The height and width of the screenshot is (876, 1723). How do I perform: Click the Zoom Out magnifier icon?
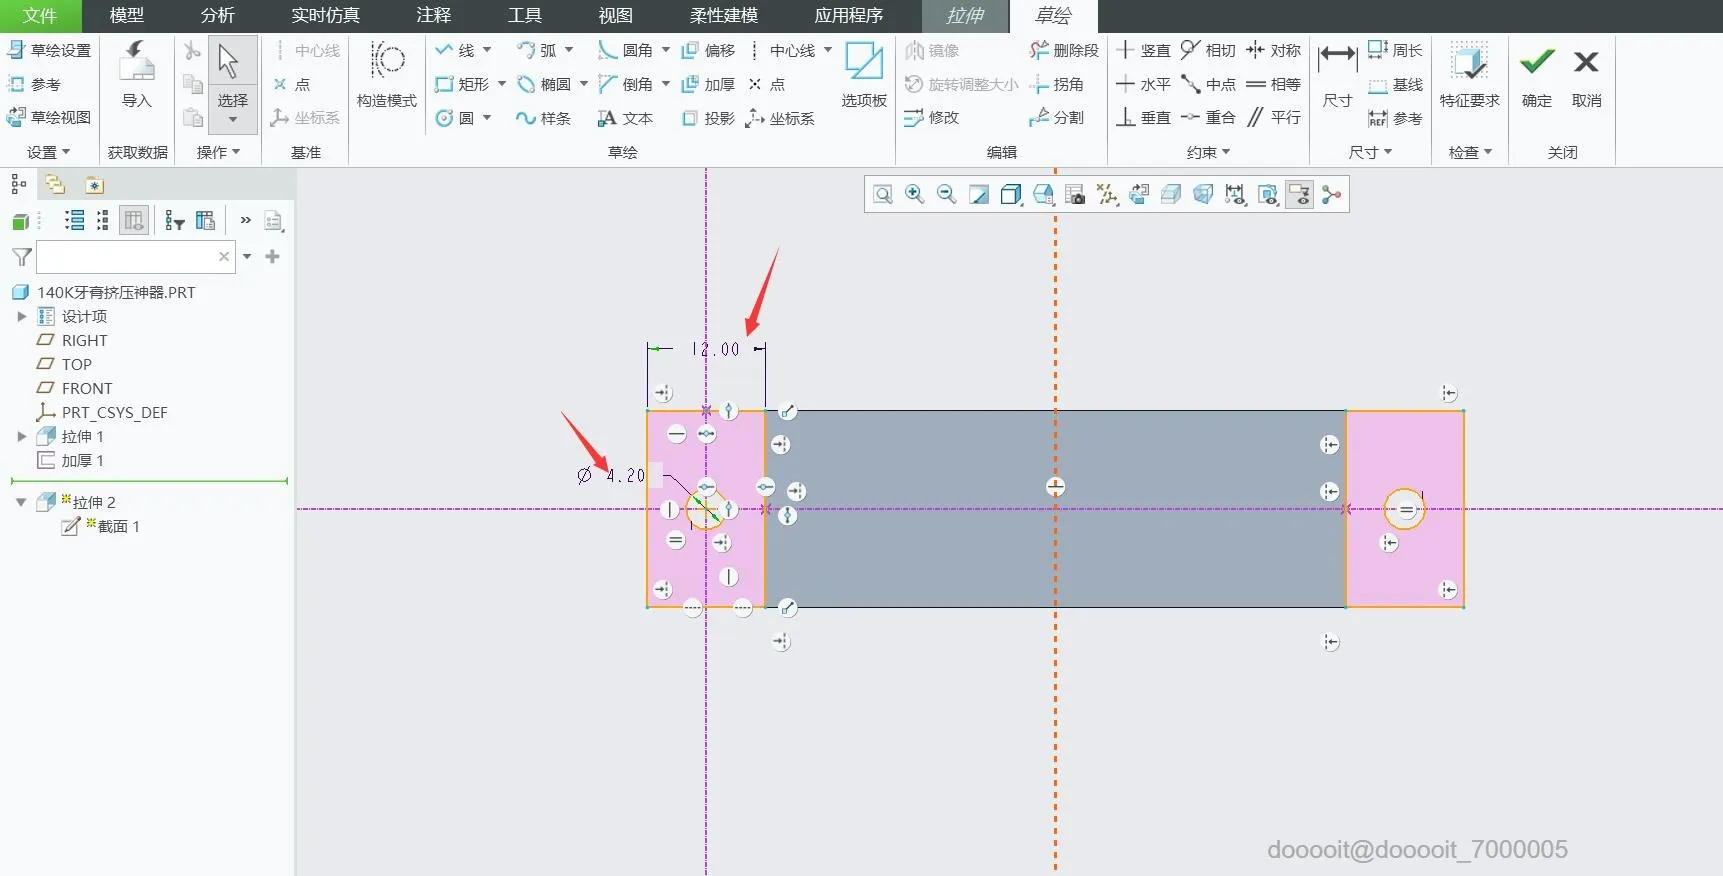[x=946, y=194]
